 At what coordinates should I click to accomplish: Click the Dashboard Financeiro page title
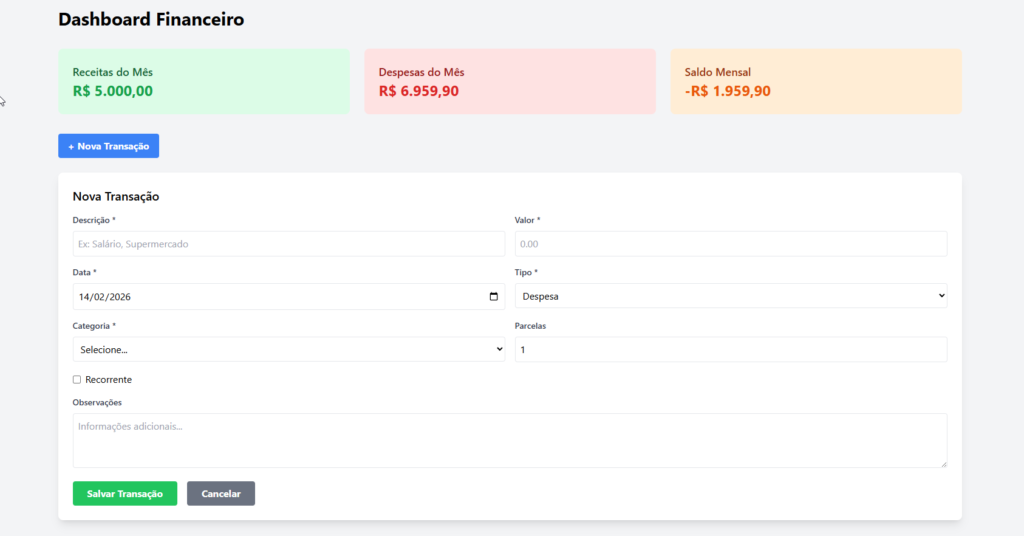(x=151, y=19)
